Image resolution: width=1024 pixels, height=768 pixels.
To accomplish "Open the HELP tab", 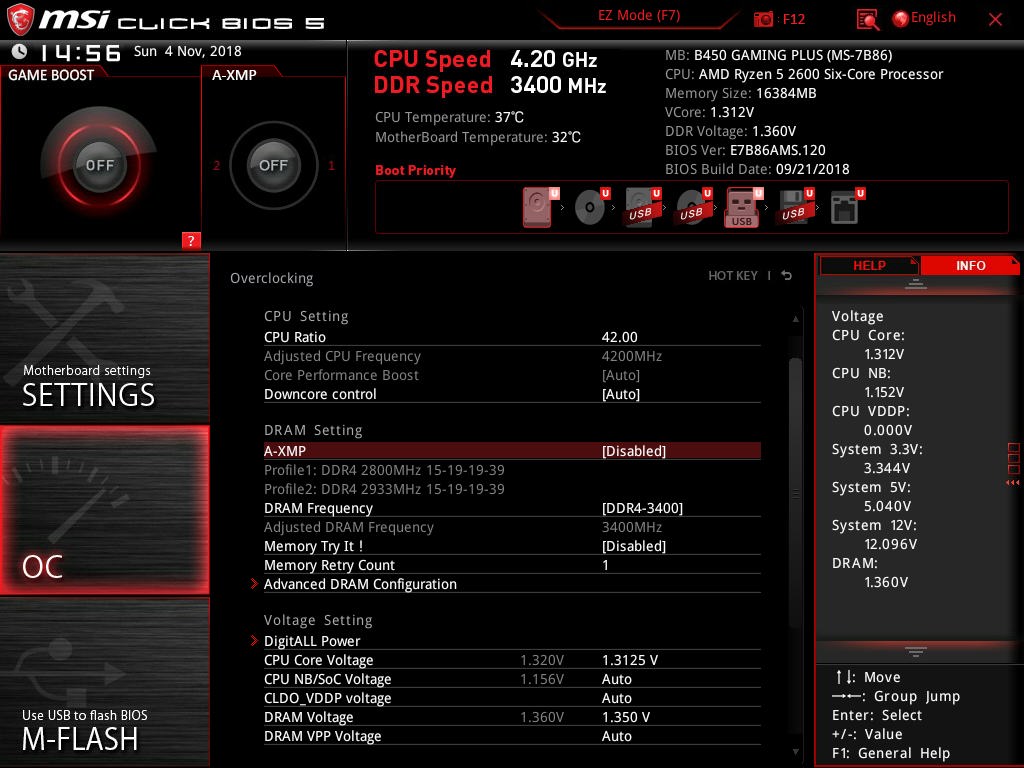I will 869,266.
